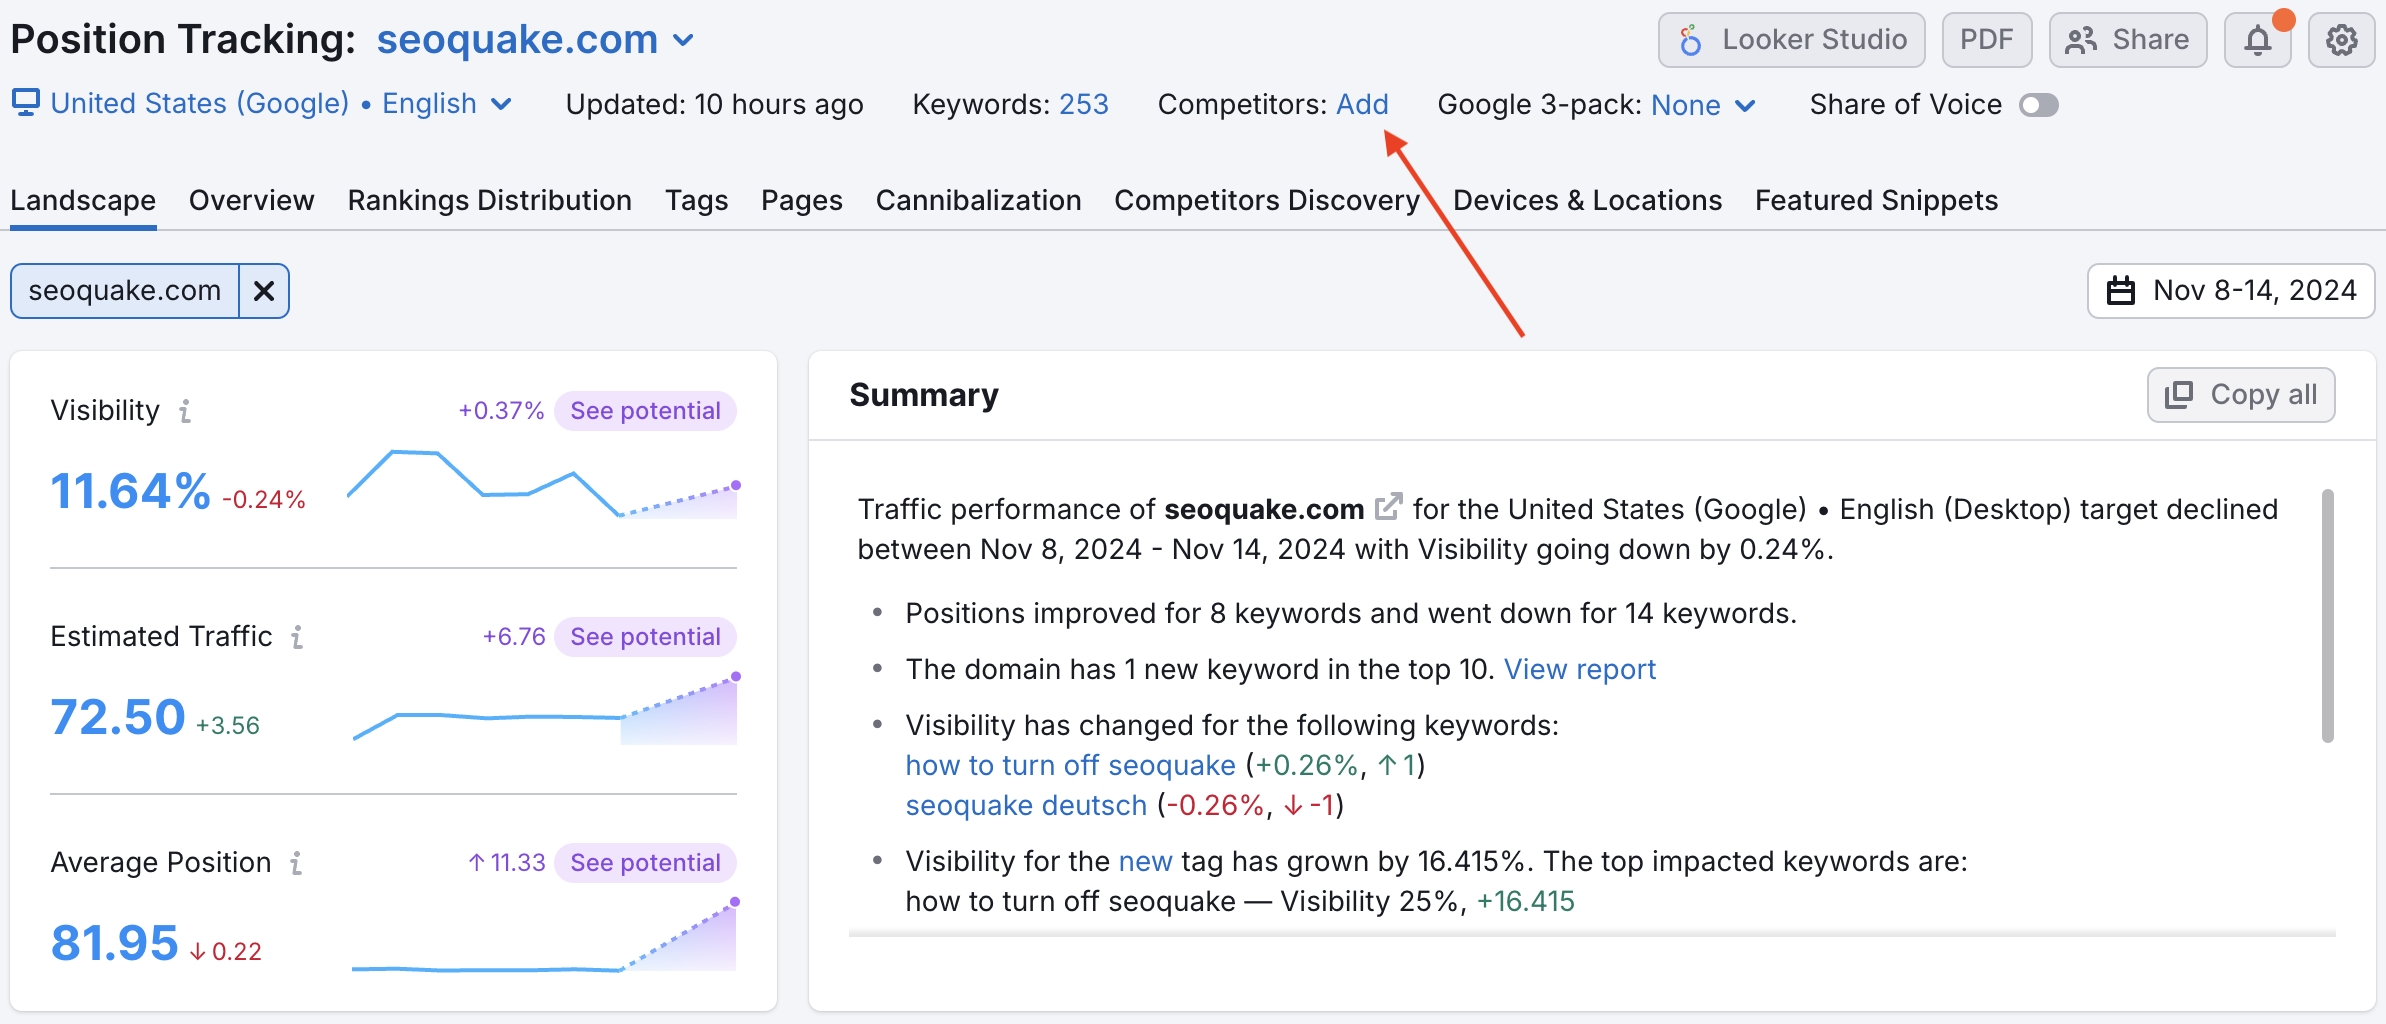2386x1024 pixels.
Task: Click Looker Studio logo icon
Action: point(1691,40)
